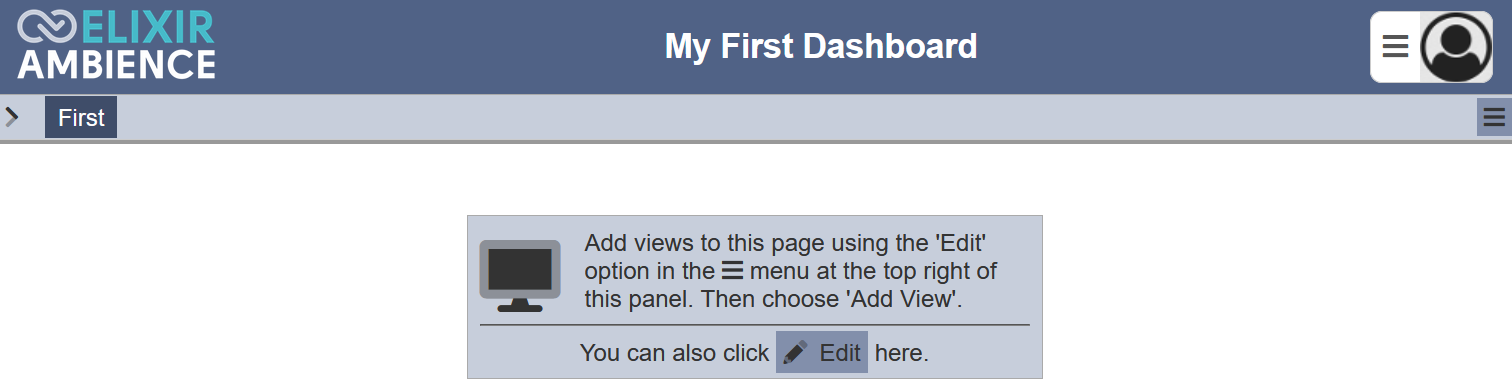Click the Elixir Ambience logo
Screen dimensions: 1512x384
116,45
